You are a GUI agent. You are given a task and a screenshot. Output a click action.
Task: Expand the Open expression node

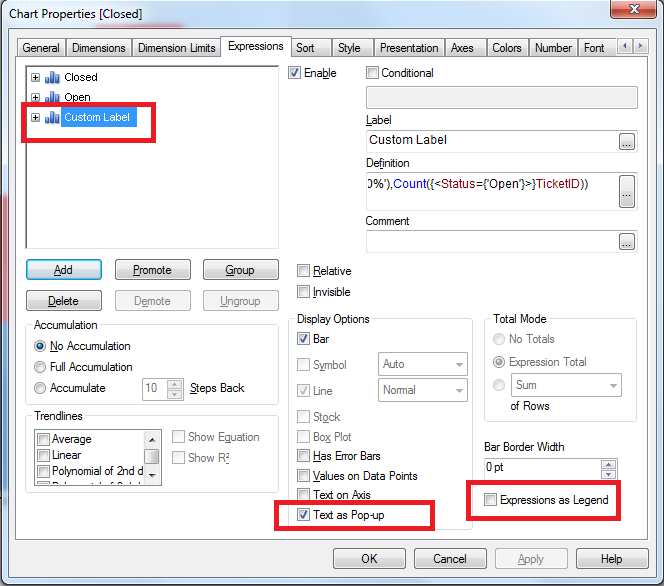pyautogui.click(x=36, y=97)
